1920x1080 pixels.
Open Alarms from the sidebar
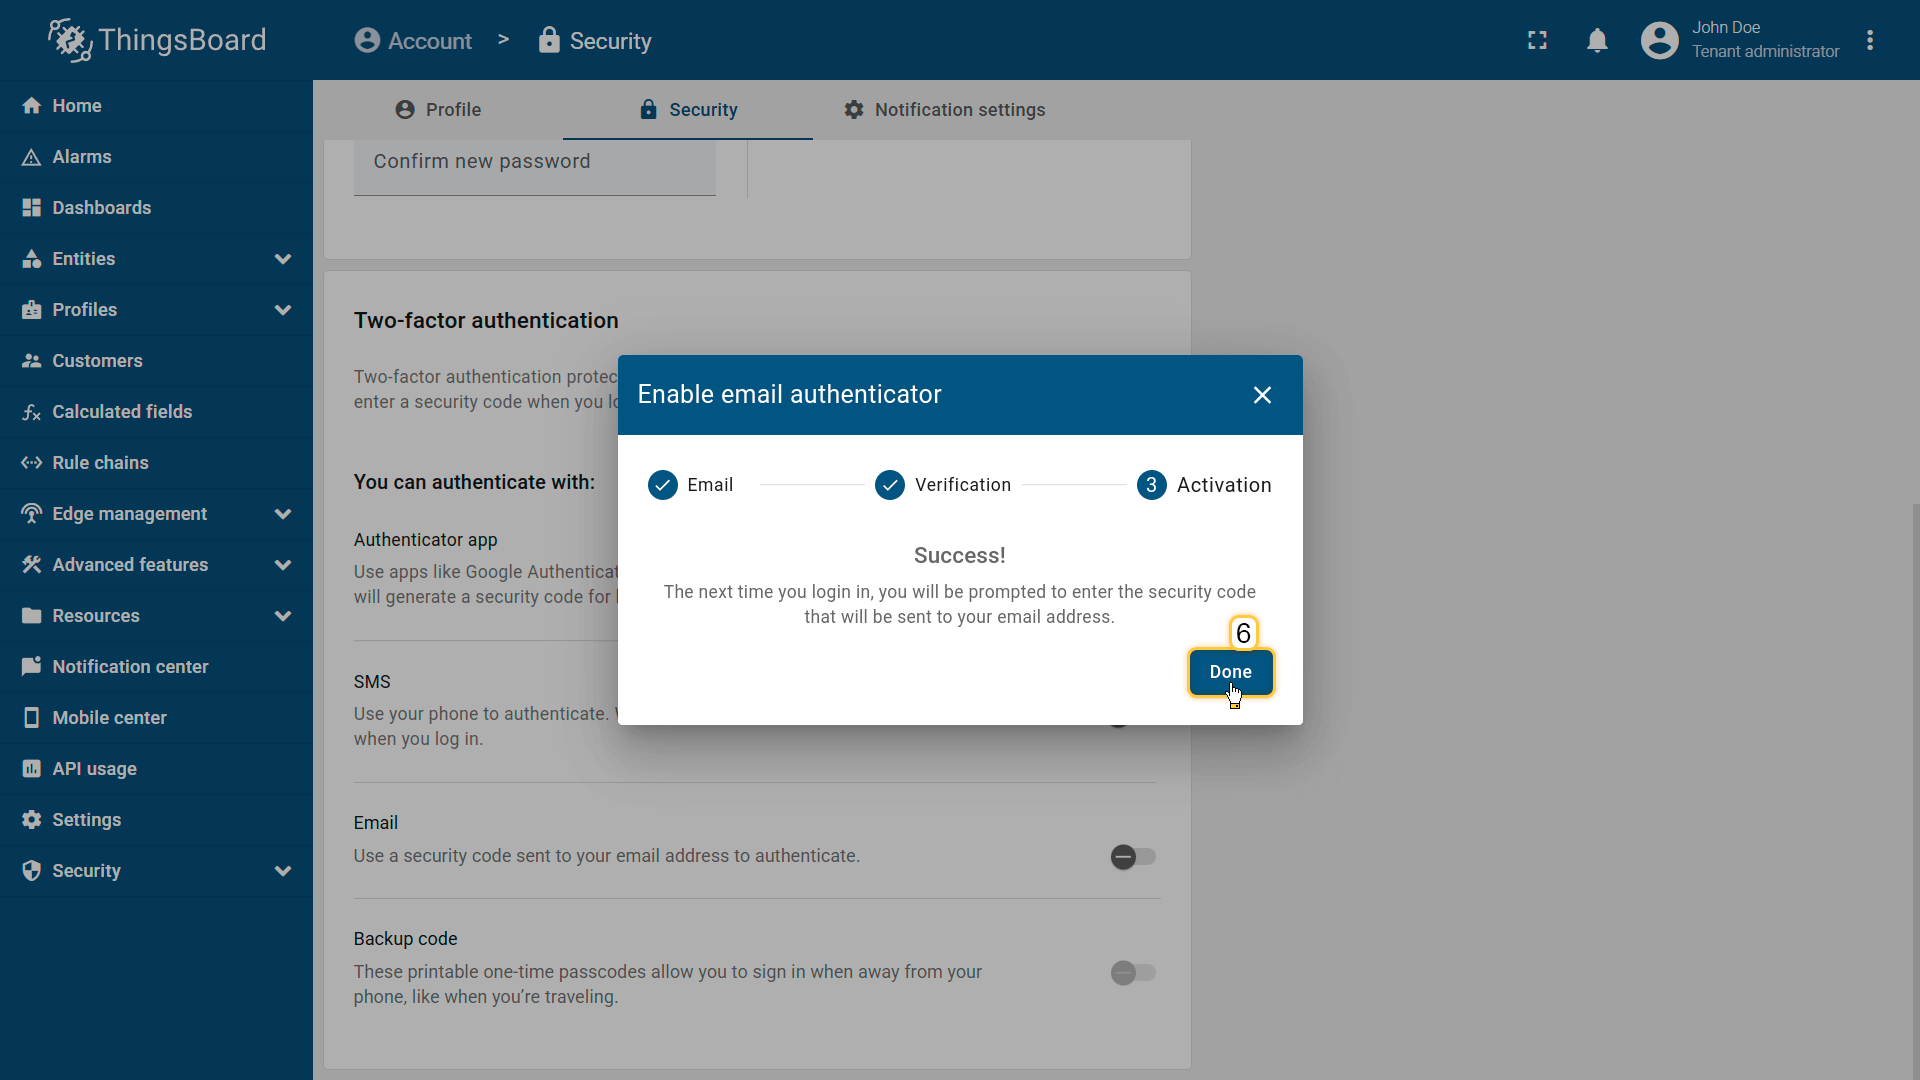[x=81, y=157]
